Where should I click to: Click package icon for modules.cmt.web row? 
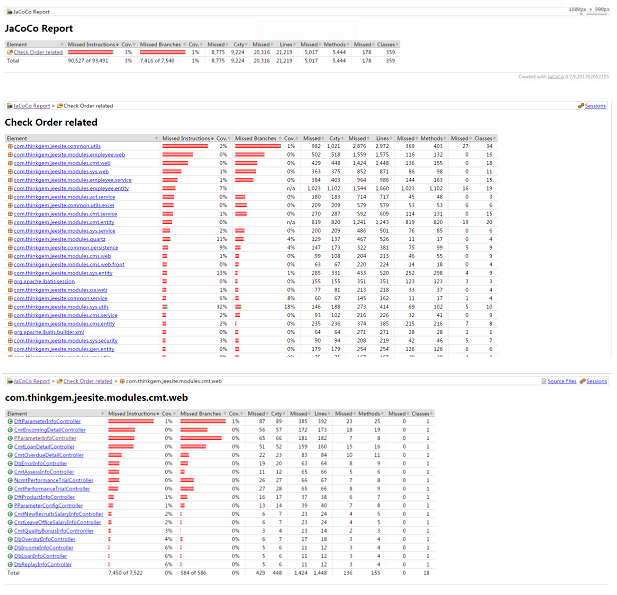[11, 163]
